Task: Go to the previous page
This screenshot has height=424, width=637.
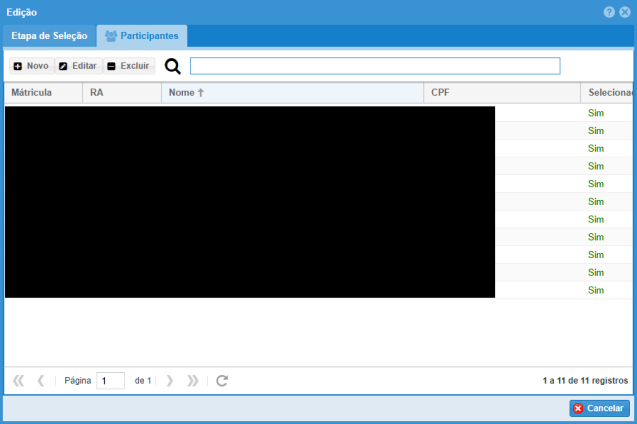Action: (x=41, y=380)
